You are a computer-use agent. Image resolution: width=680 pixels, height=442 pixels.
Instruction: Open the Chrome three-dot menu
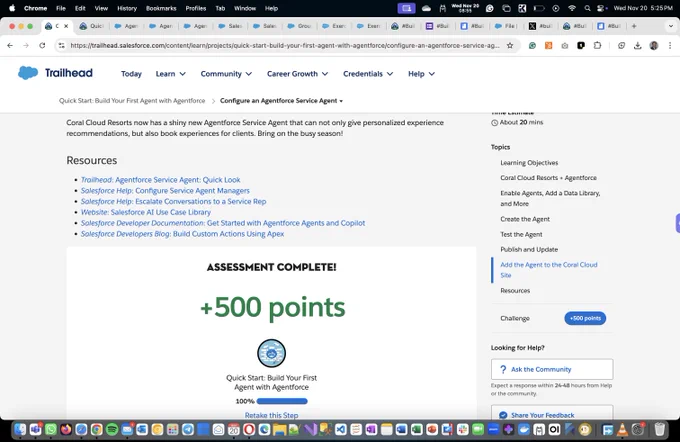(x=670, y=46)
